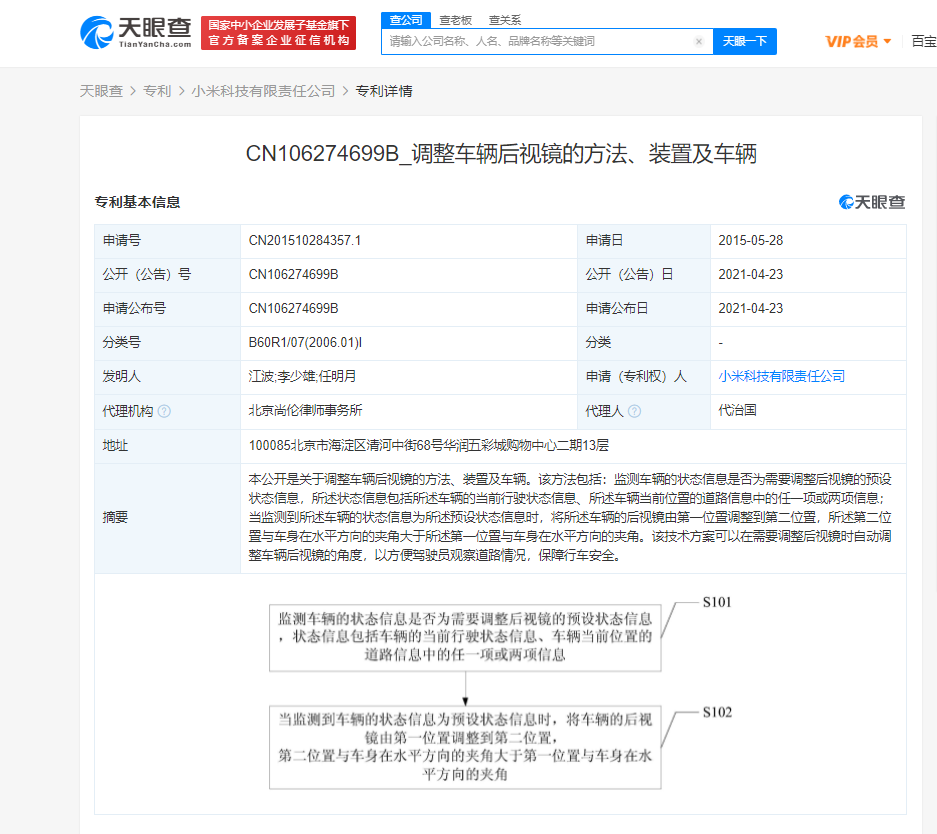Click the 专利详情 breadcrumb text
937x834 pixels.
[x=384, y=91]
